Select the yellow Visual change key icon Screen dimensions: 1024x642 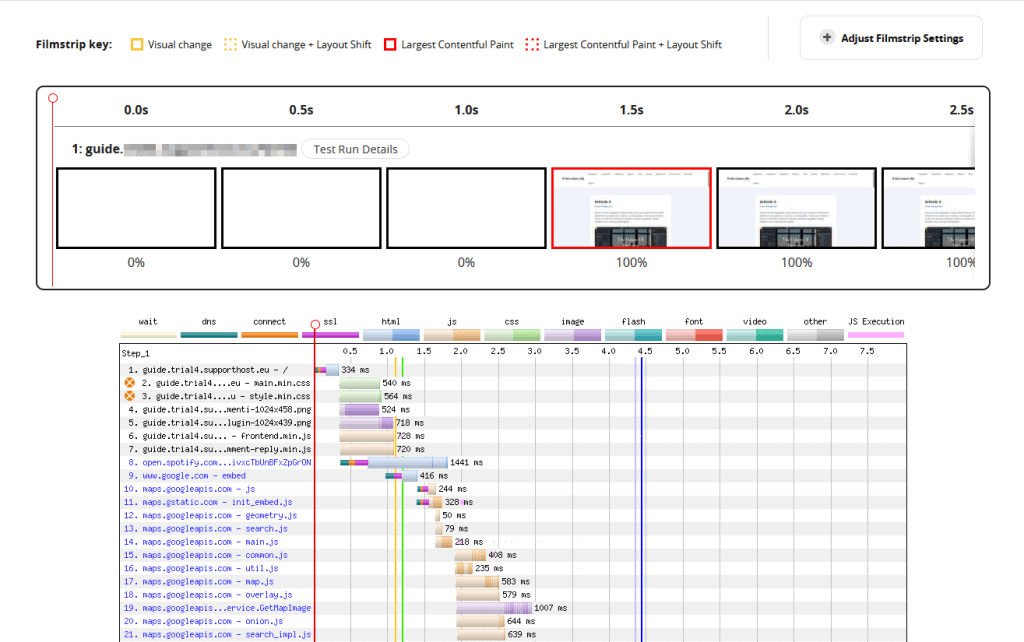click(x=136, y=44)
